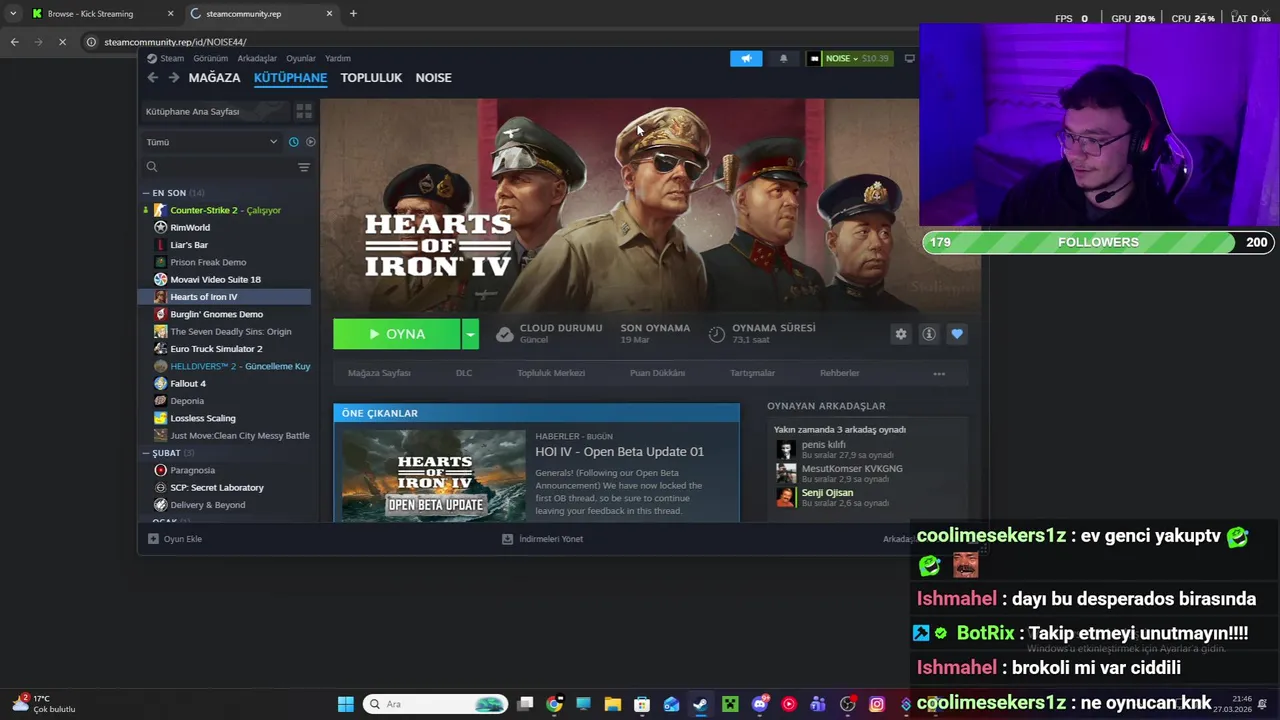Click the library search field
The width and height of the screenshot is (1280, 720).
point(220,167)
